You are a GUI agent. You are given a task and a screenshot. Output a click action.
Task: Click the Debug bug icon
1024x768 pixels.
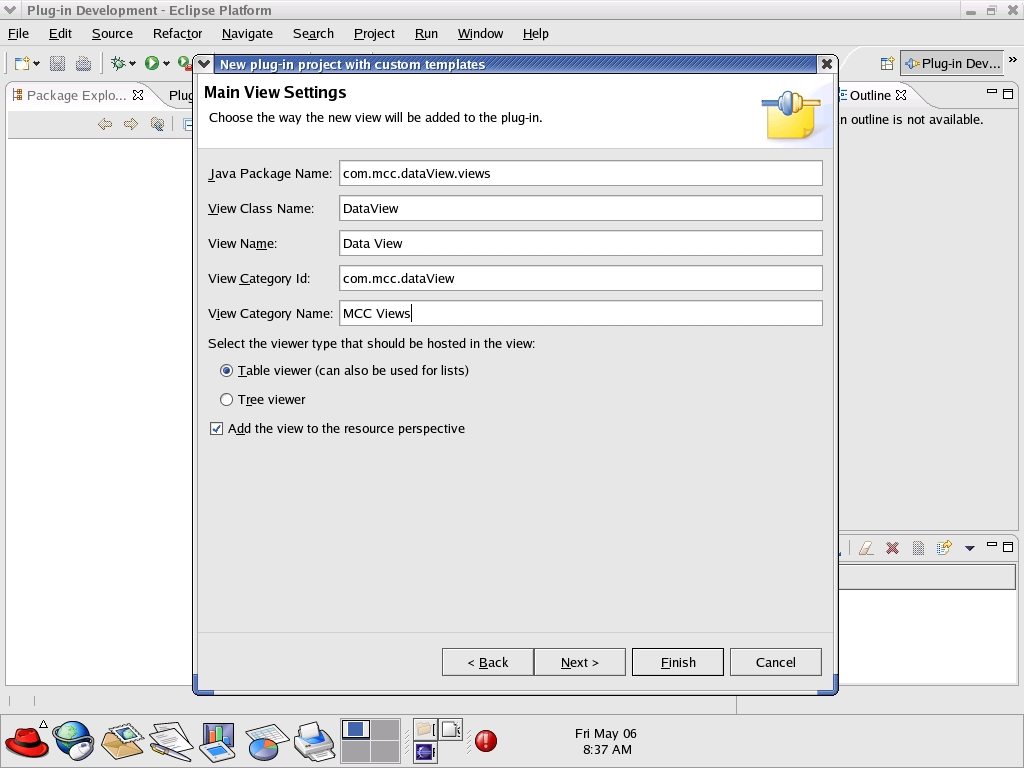118,63
